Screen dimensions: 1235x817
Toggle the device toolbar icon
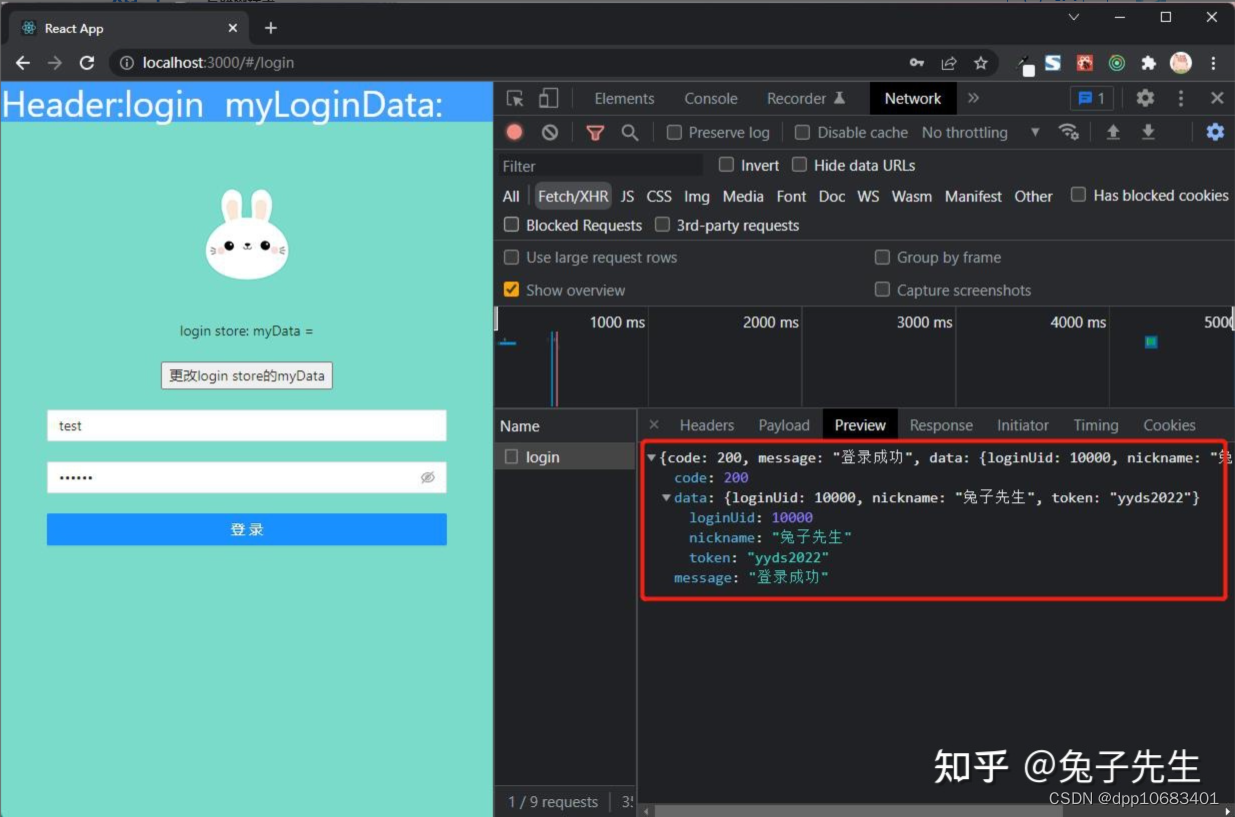[548, 98]
